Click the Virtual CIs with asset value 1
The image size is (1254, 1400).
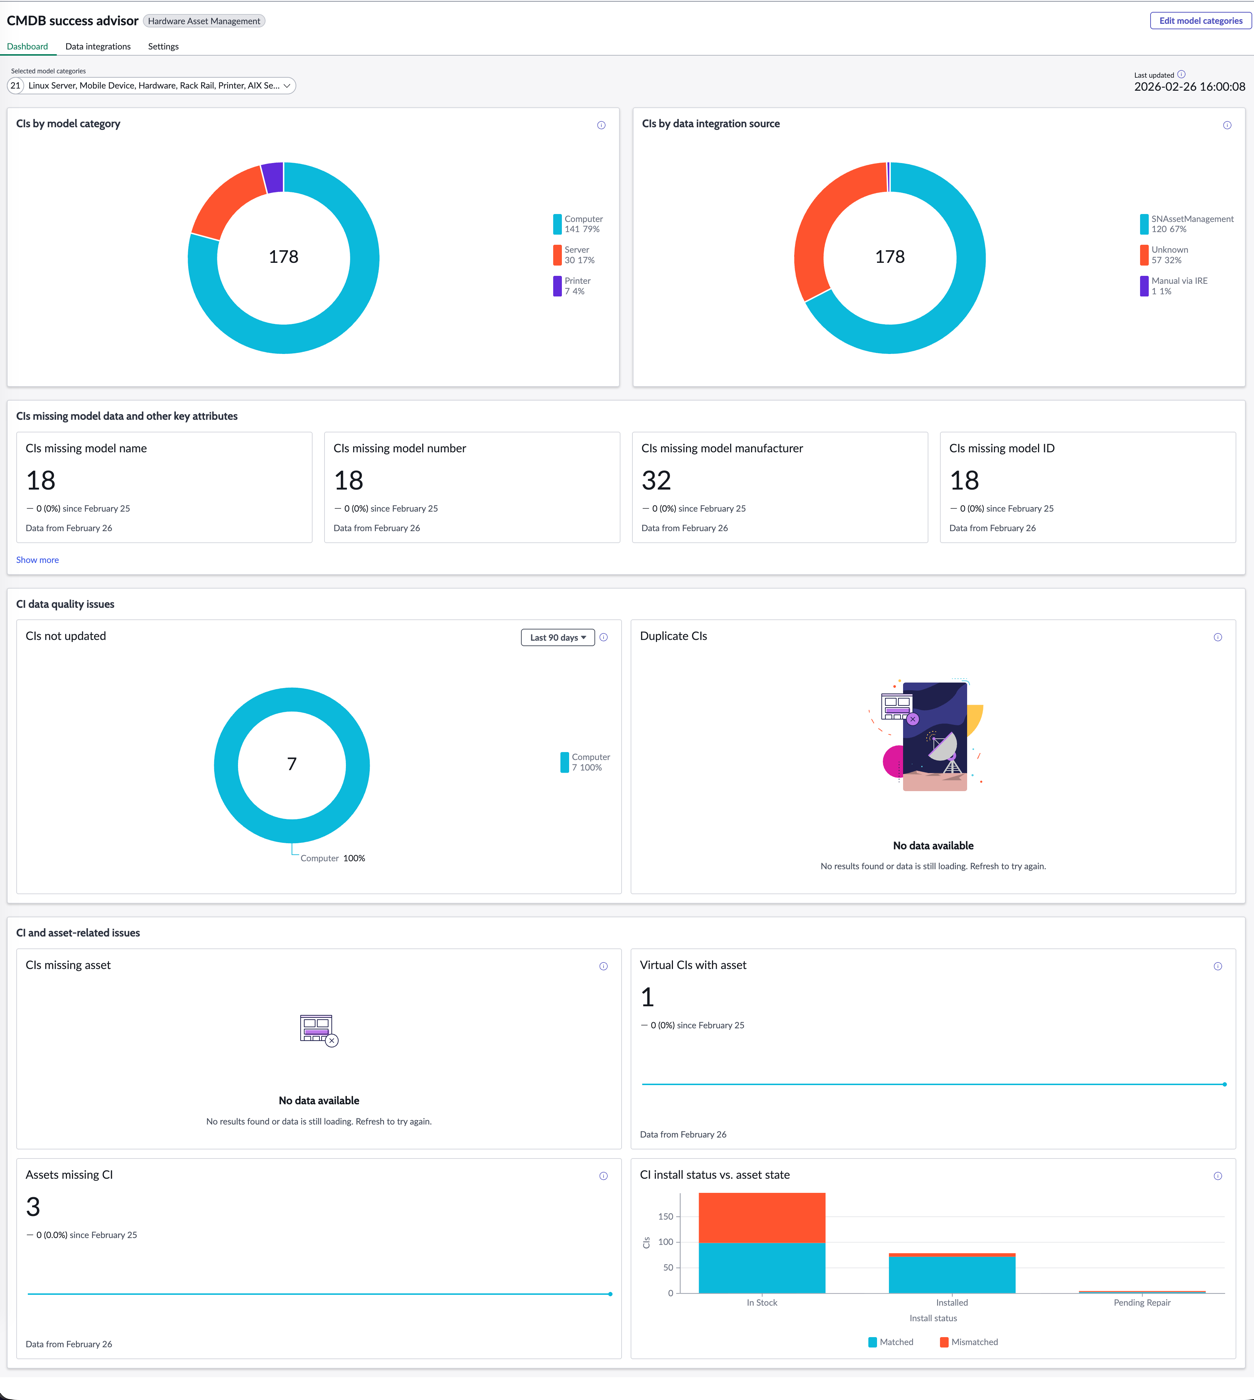647,997
